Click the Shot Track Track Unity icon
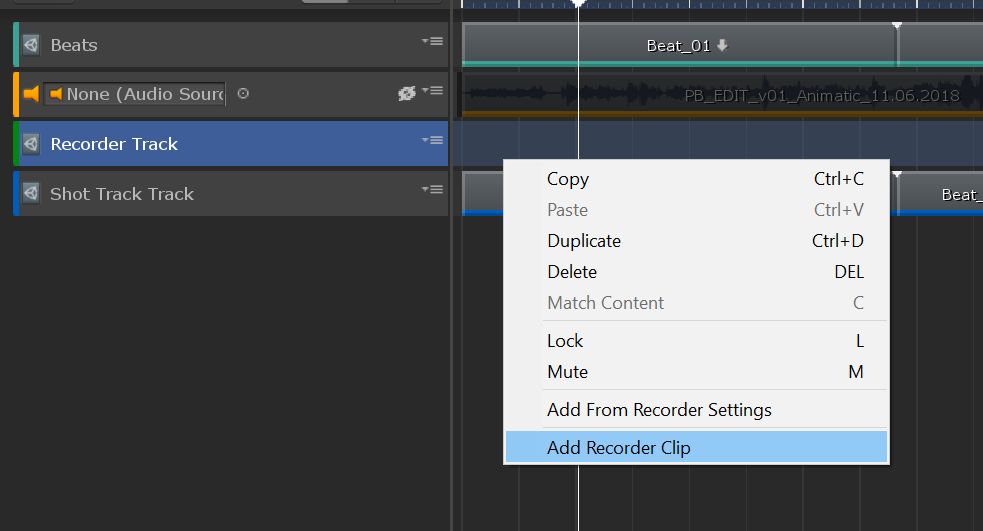Viewport: 983px width, 531px height. 31,194
